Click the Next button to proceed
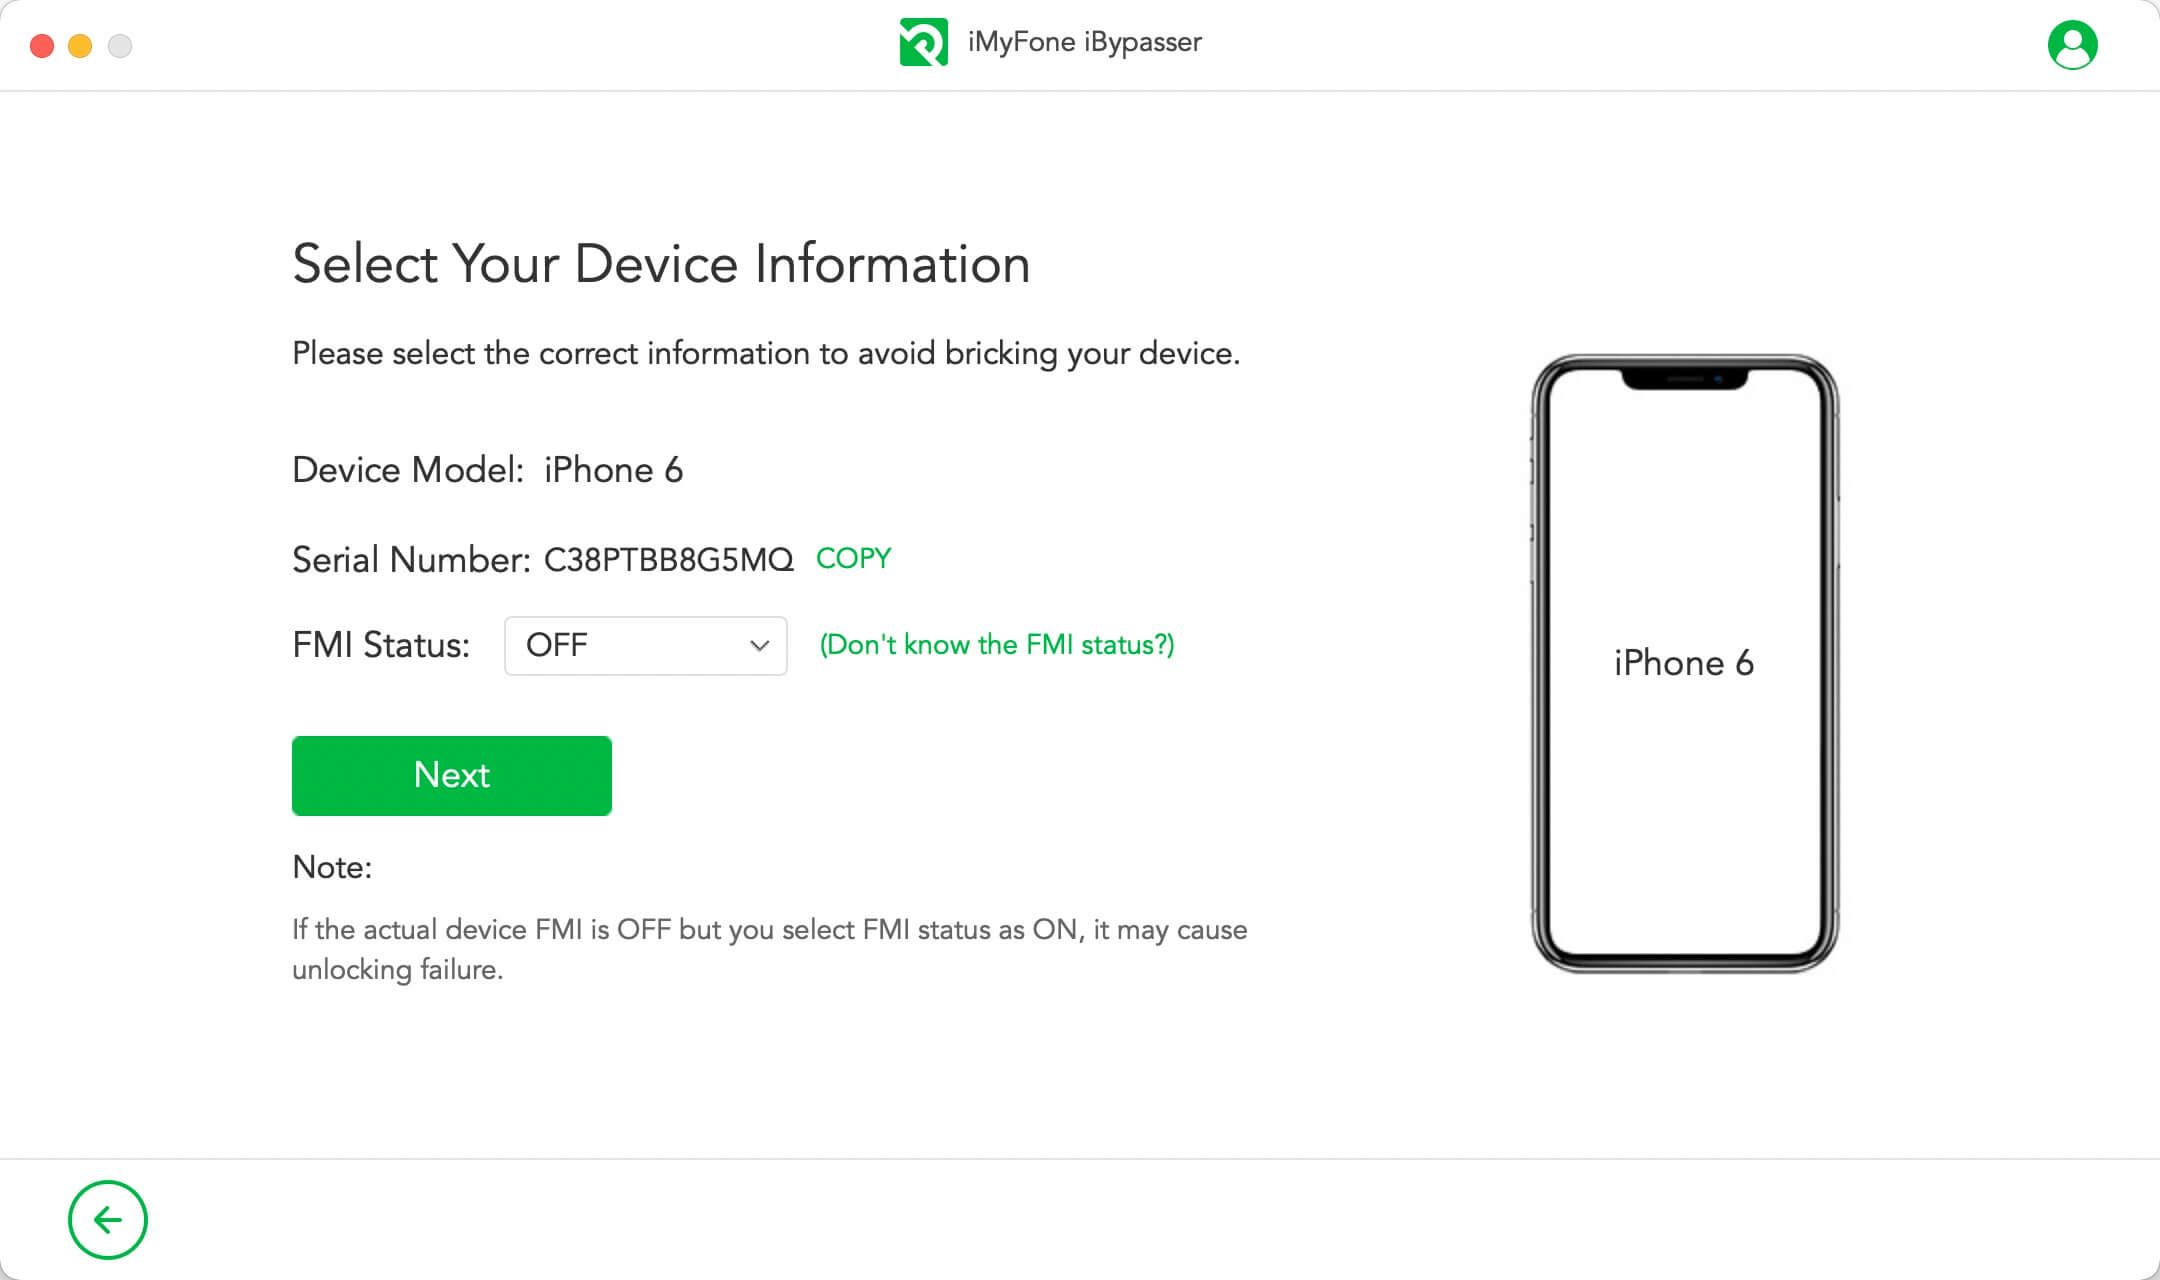2160x1280 pixels. [x=452, y=774]
